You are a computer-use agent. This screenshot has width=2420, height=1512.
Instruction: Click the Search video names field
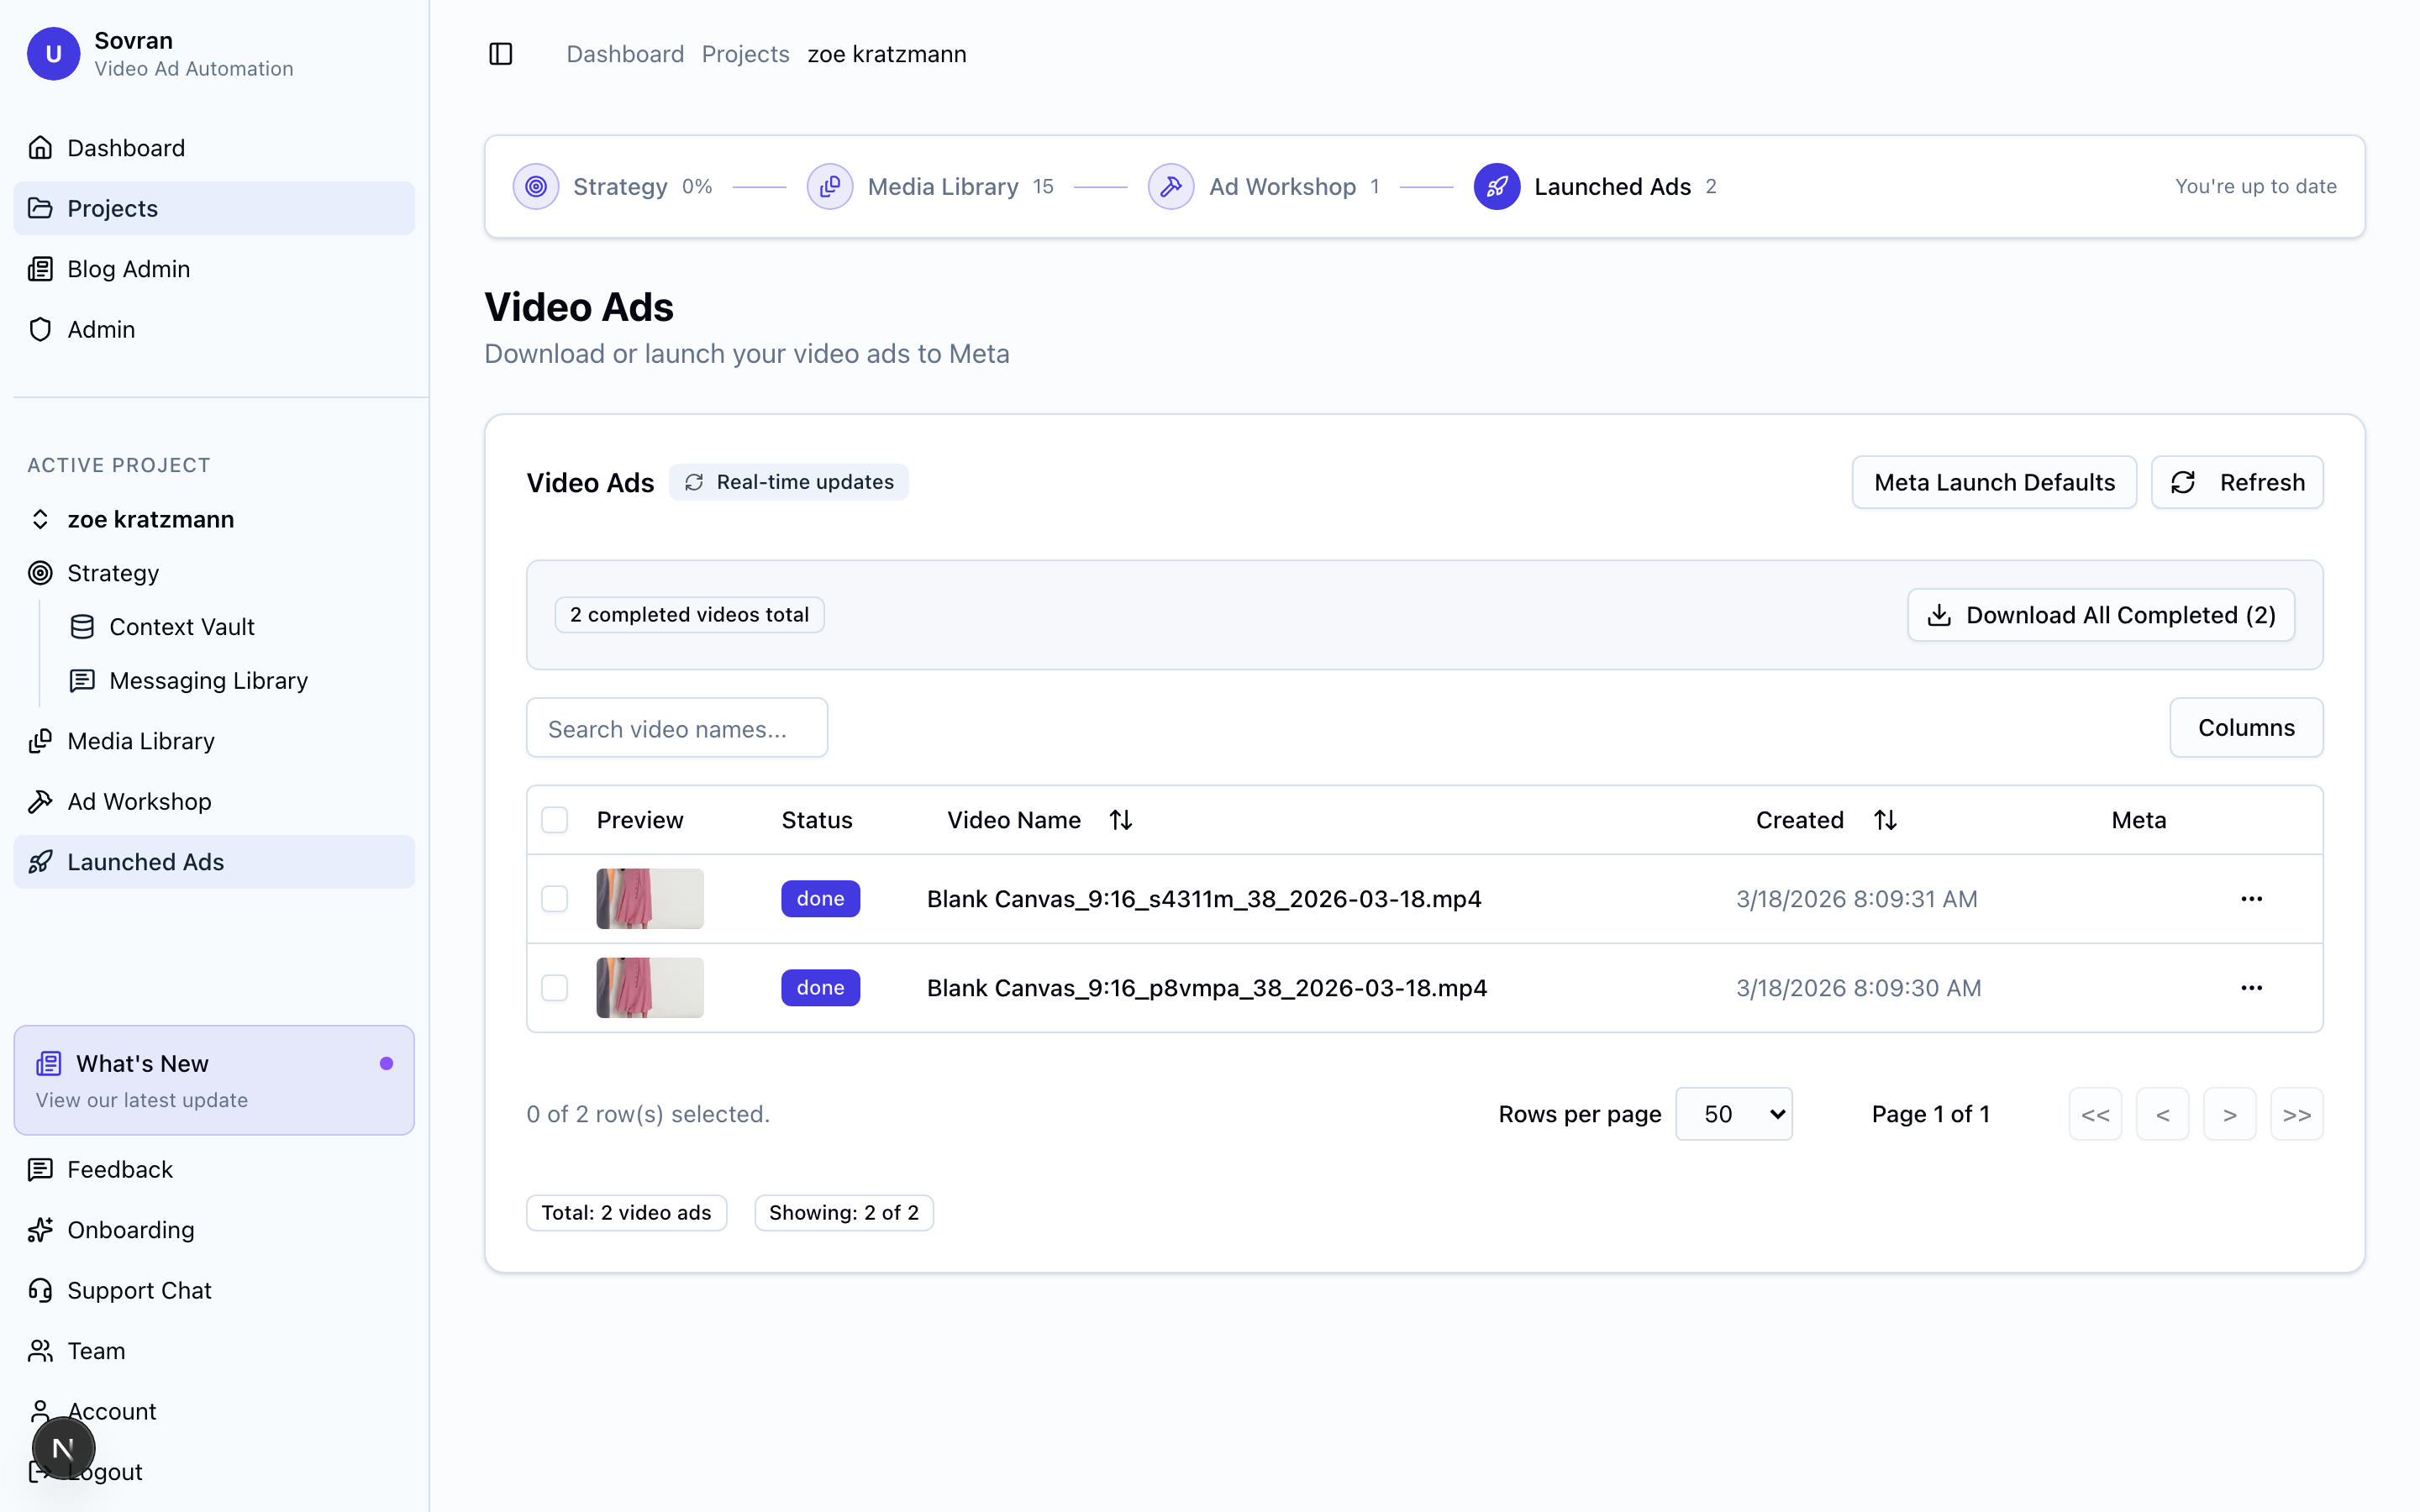coord(676,729)
